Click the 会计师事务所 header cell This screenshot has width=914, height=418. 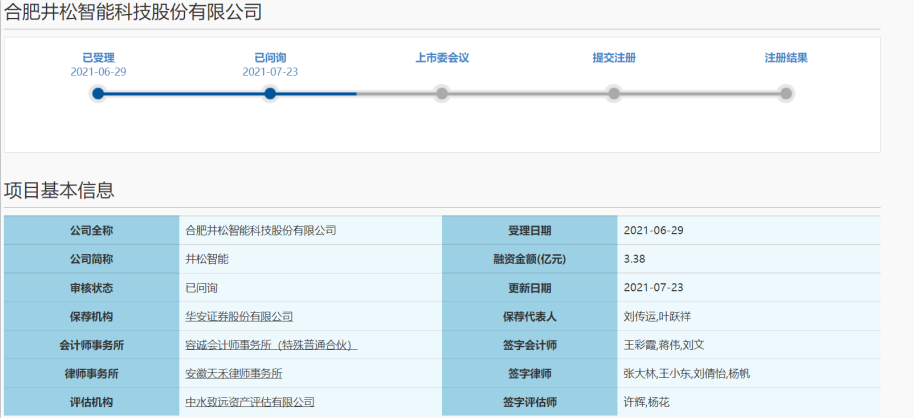[92, 345]
